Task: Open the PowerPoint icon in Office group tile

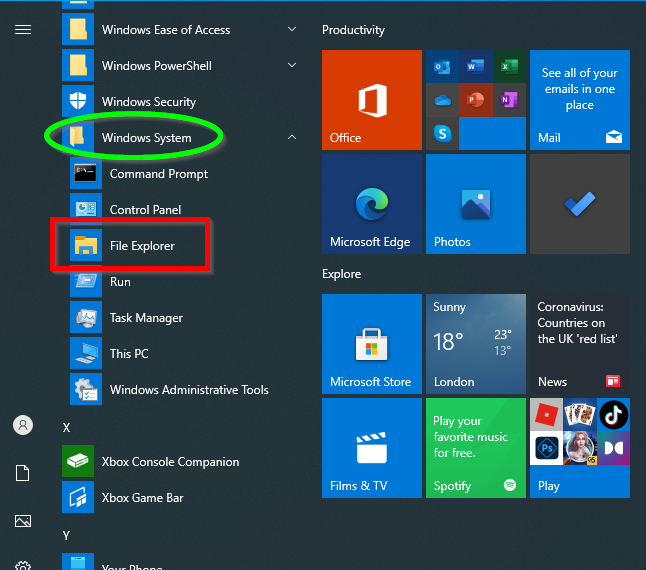Action: coord(475,100)
